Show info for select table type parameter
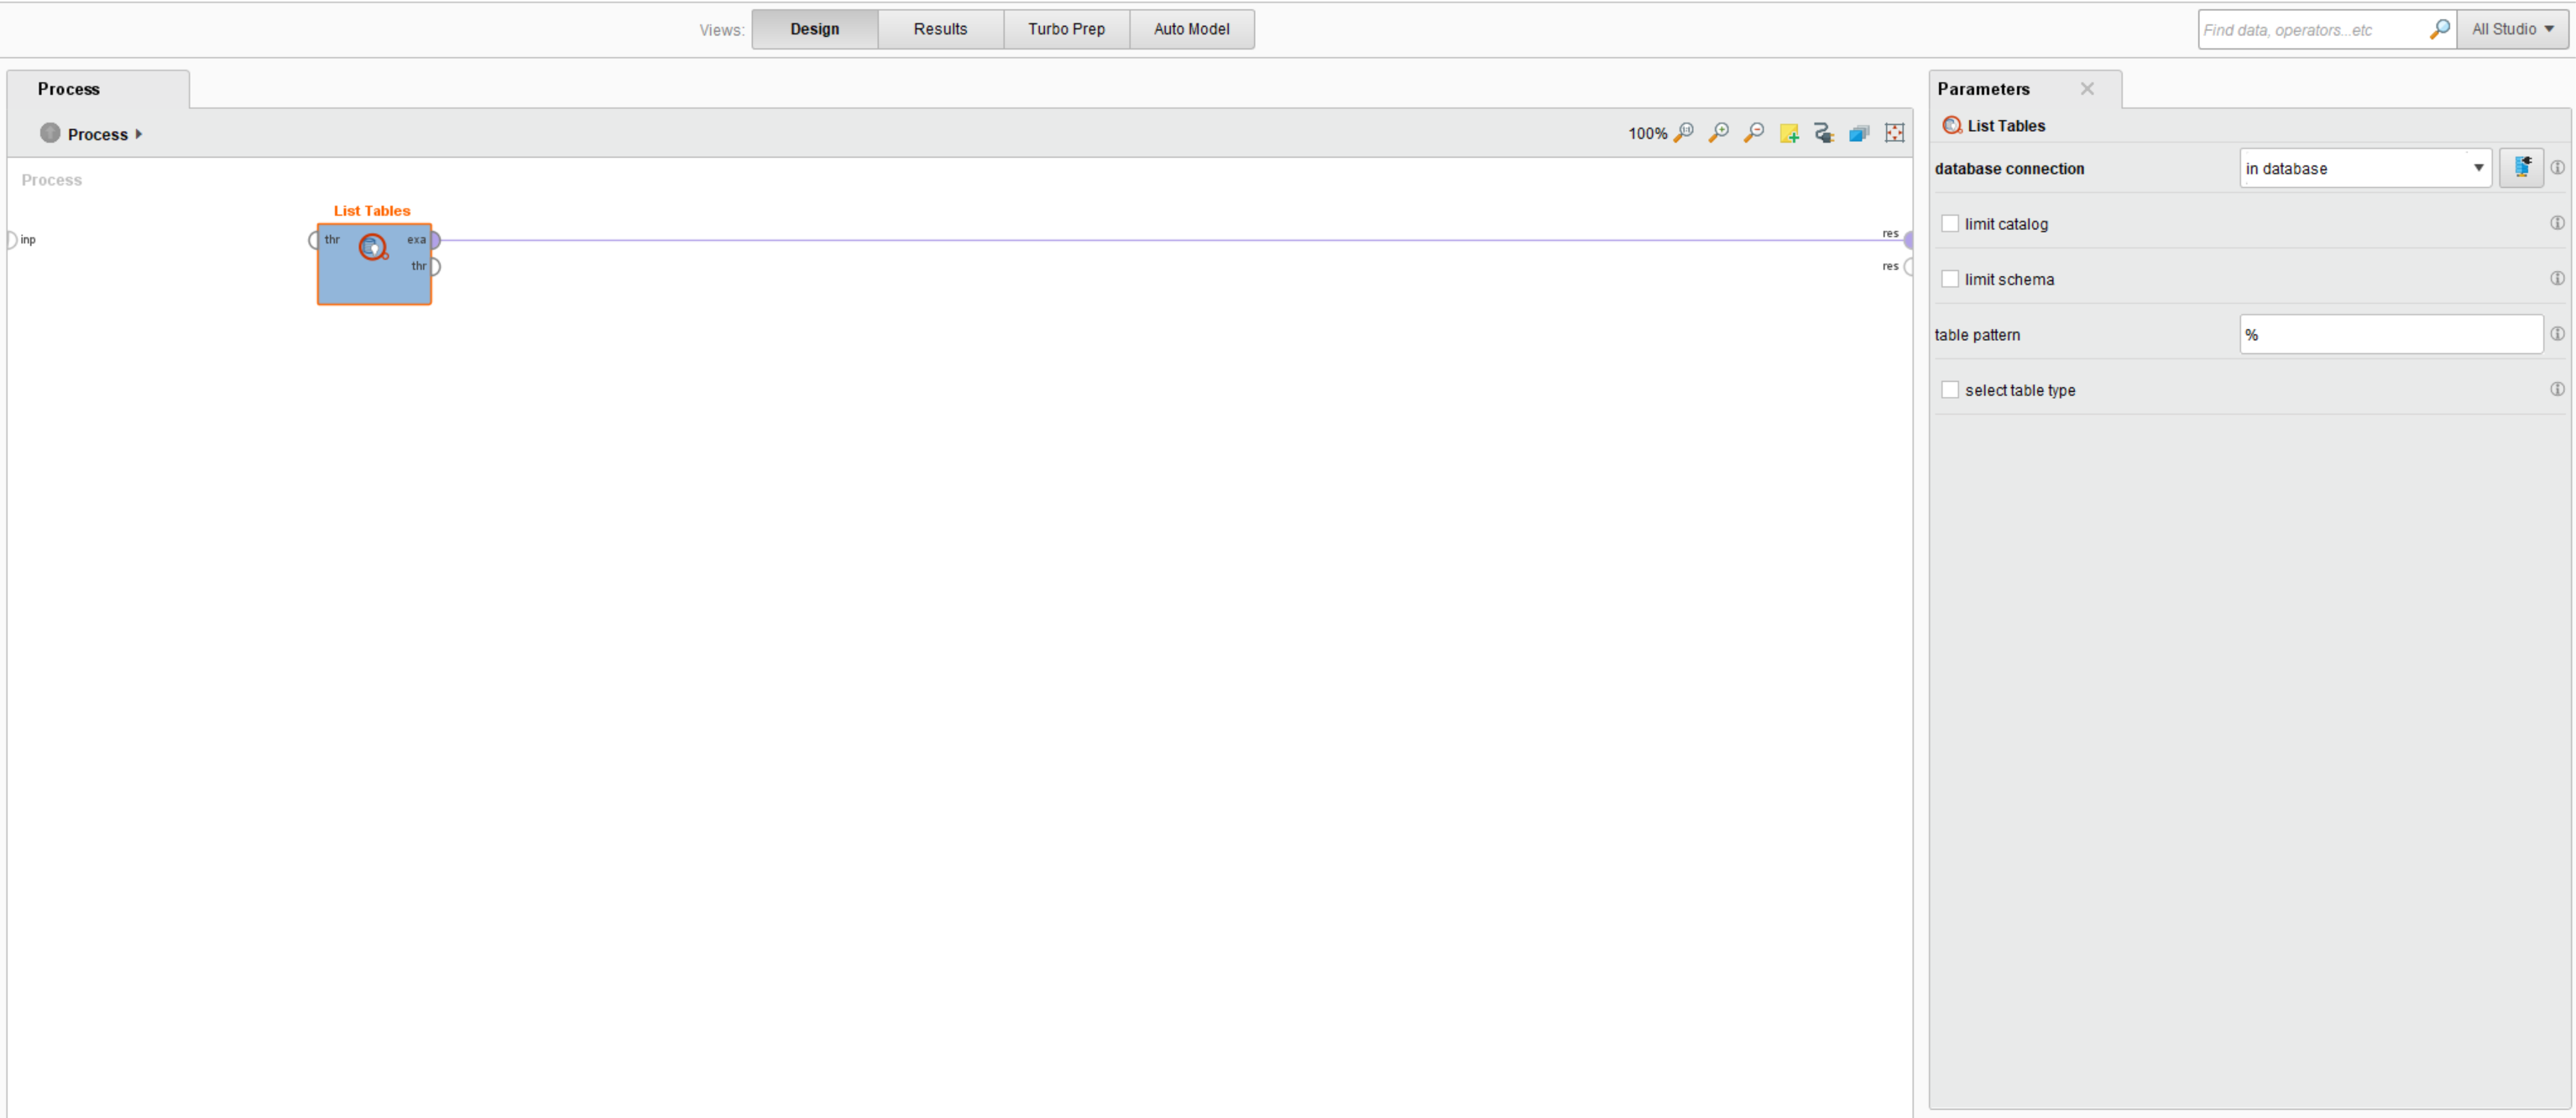Viewport: 2576px width, 1118px height. 2557,389
